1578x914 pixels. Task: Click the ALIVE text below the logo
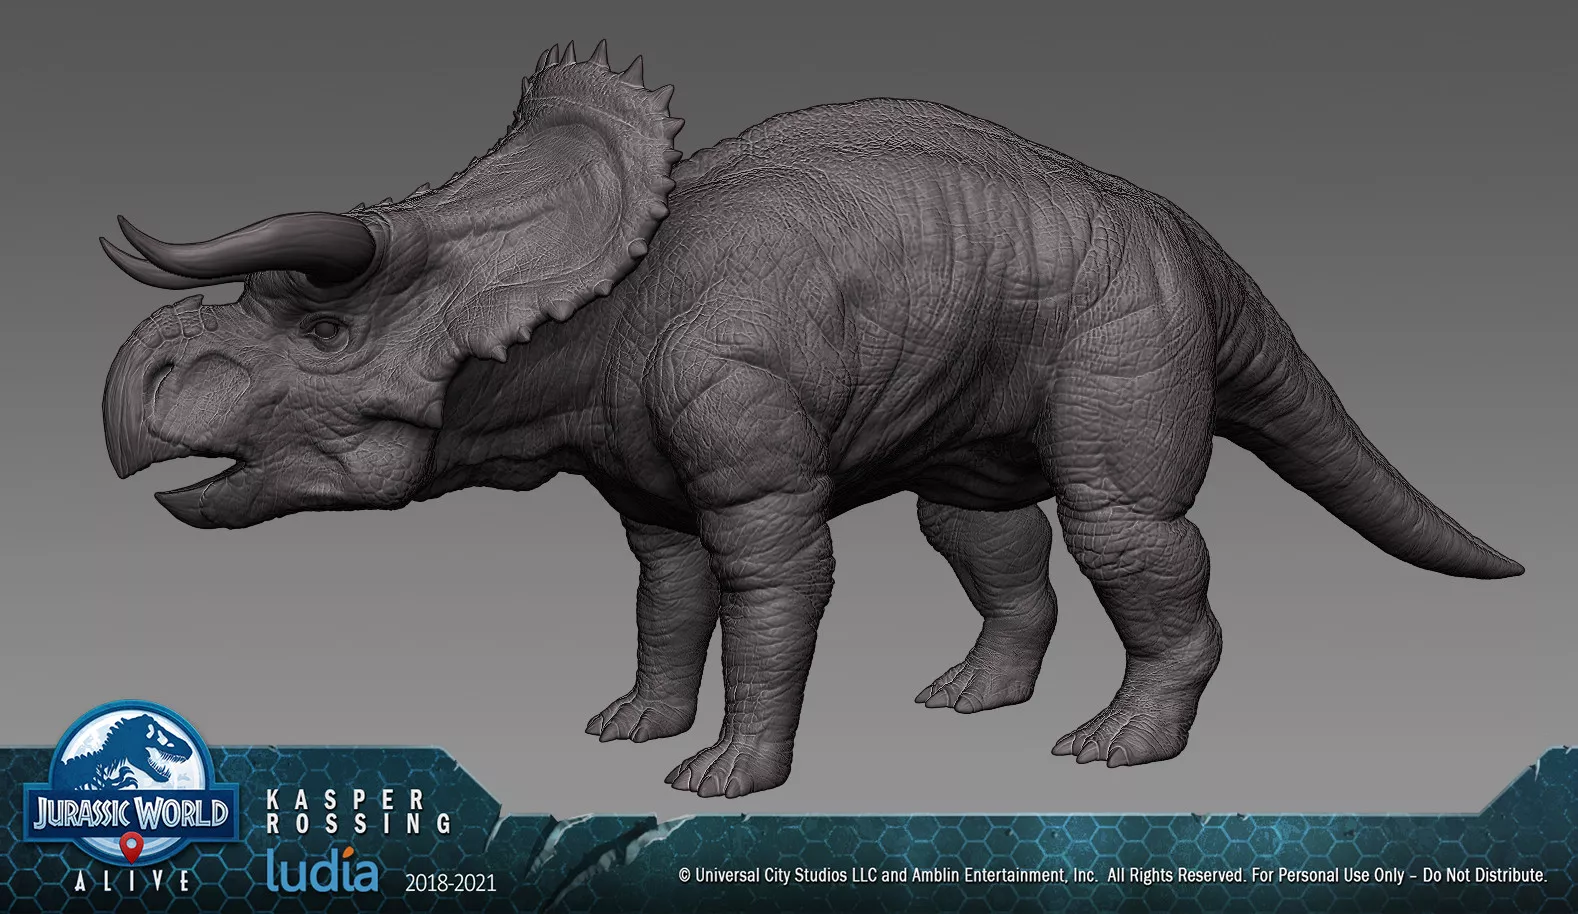tap(132, 881)
